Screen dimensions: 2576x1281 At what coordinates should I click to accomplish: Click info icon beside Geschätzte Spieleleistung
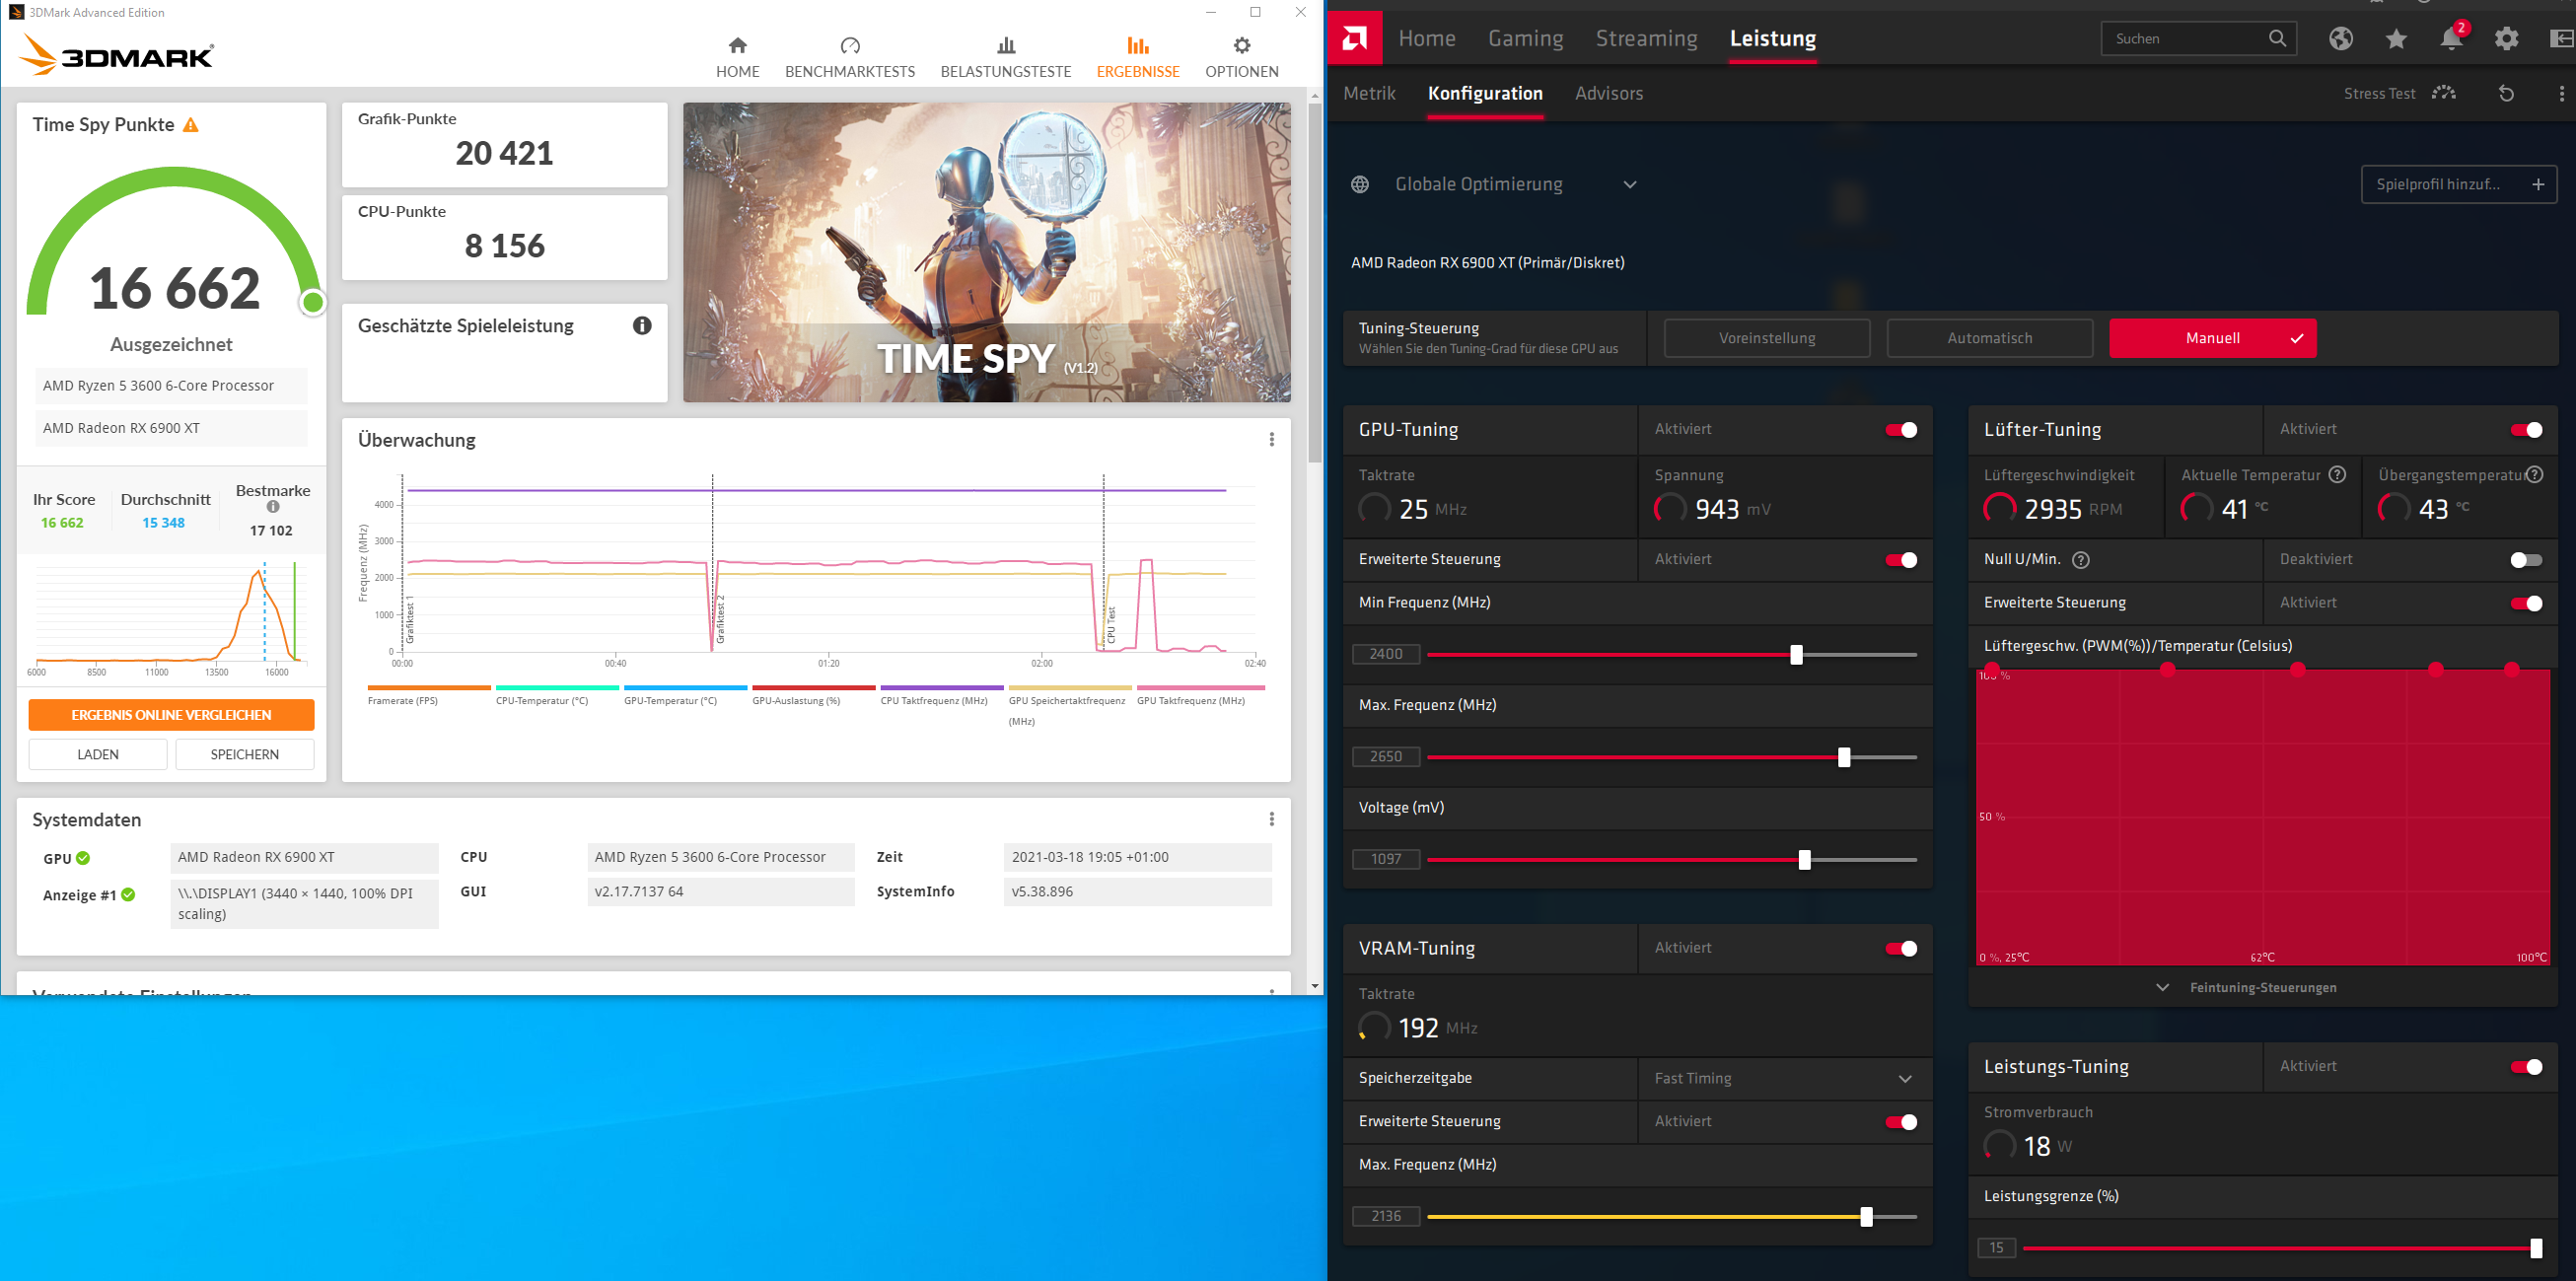tap(642, 325)
